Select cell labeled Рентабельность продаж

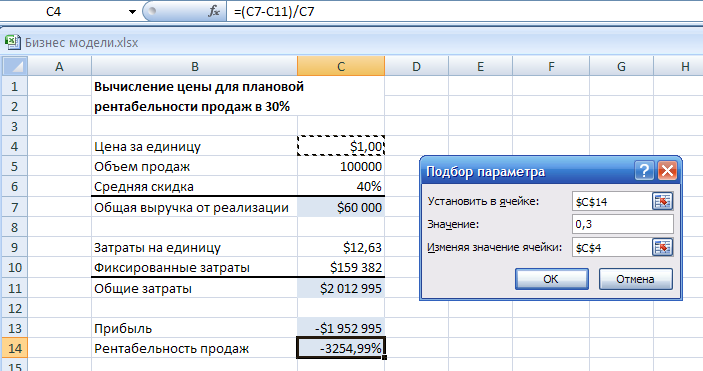[194, 348]
